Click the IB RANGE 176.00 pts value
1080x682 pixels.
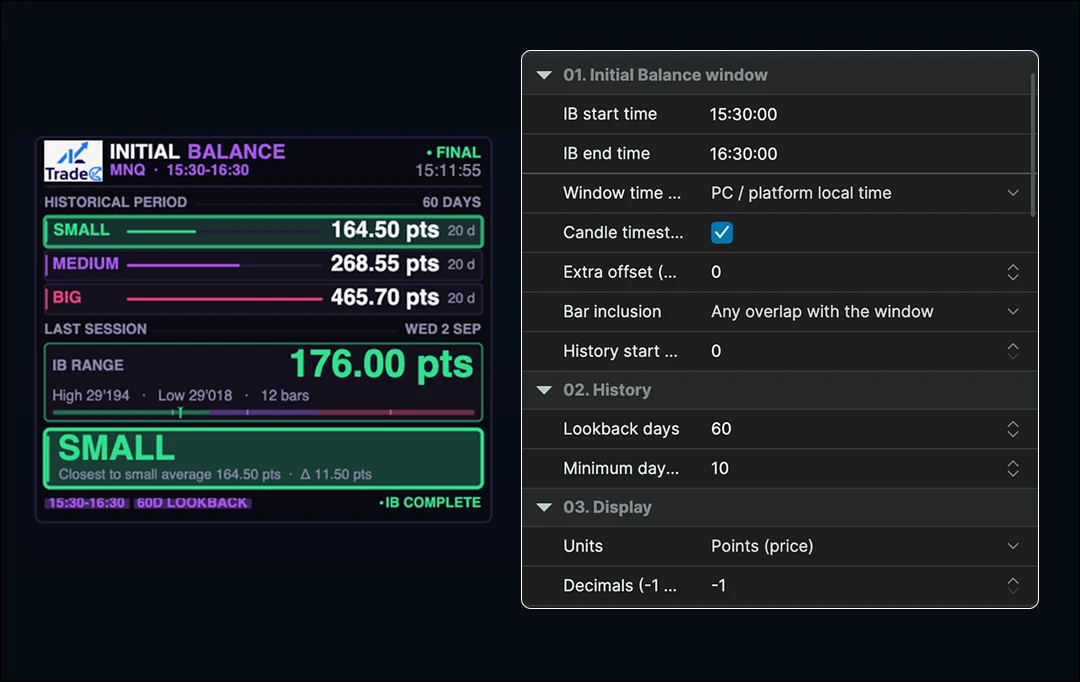click(382, 364)
